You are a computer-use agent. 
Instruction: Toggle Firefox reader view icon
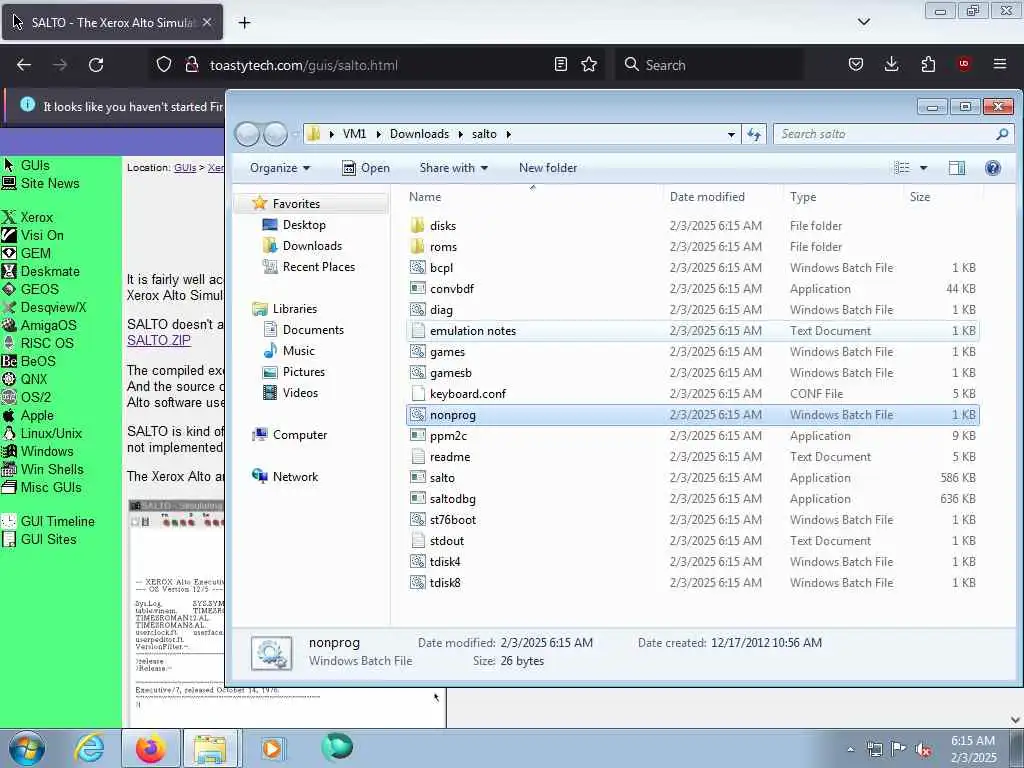560,64
